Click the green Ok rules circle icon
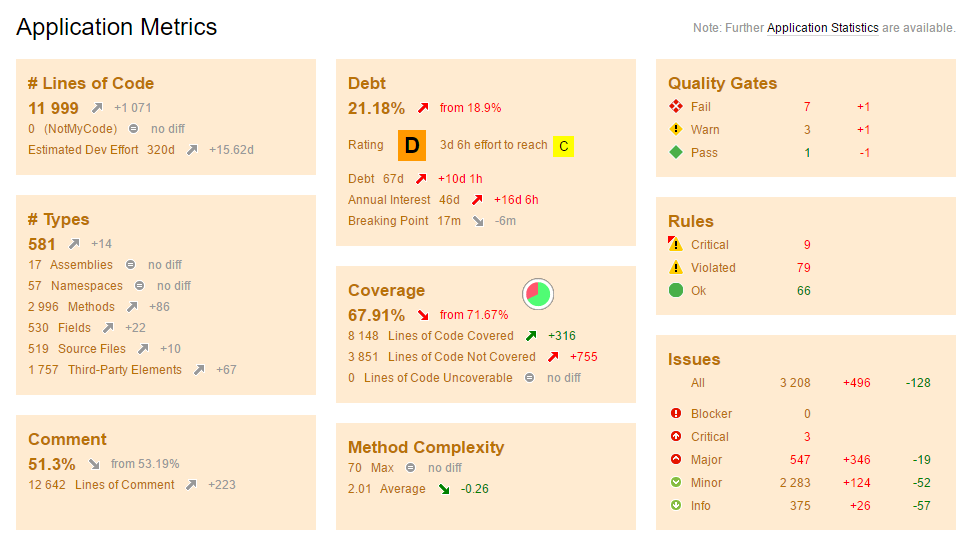Viewport: 965px width, 539px height. click(676, 291)
